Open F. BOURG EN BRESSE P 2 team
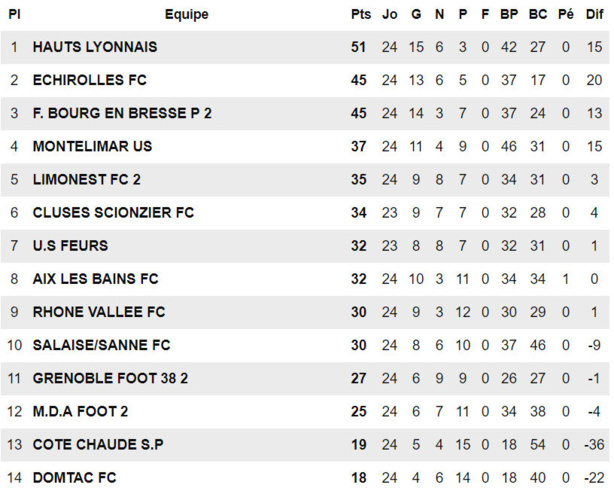 point(122,113)
